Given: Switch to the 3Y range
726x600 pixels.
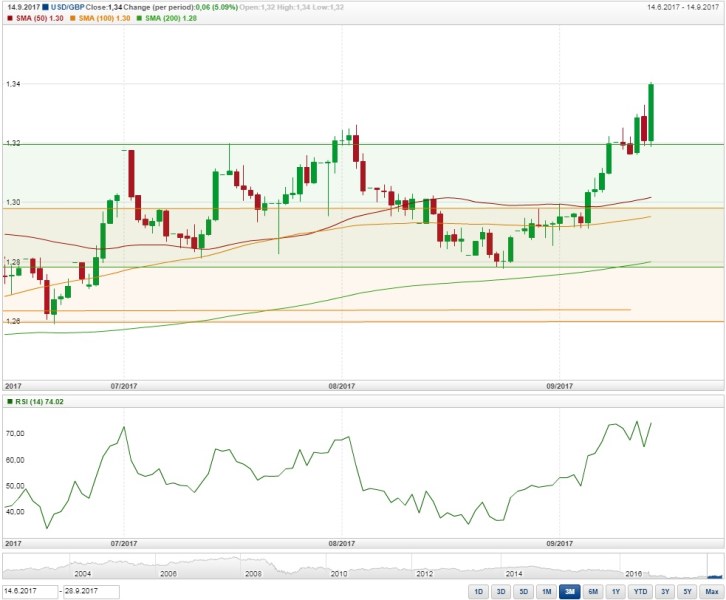Looking at the screenshot, I should coord(664,592).
